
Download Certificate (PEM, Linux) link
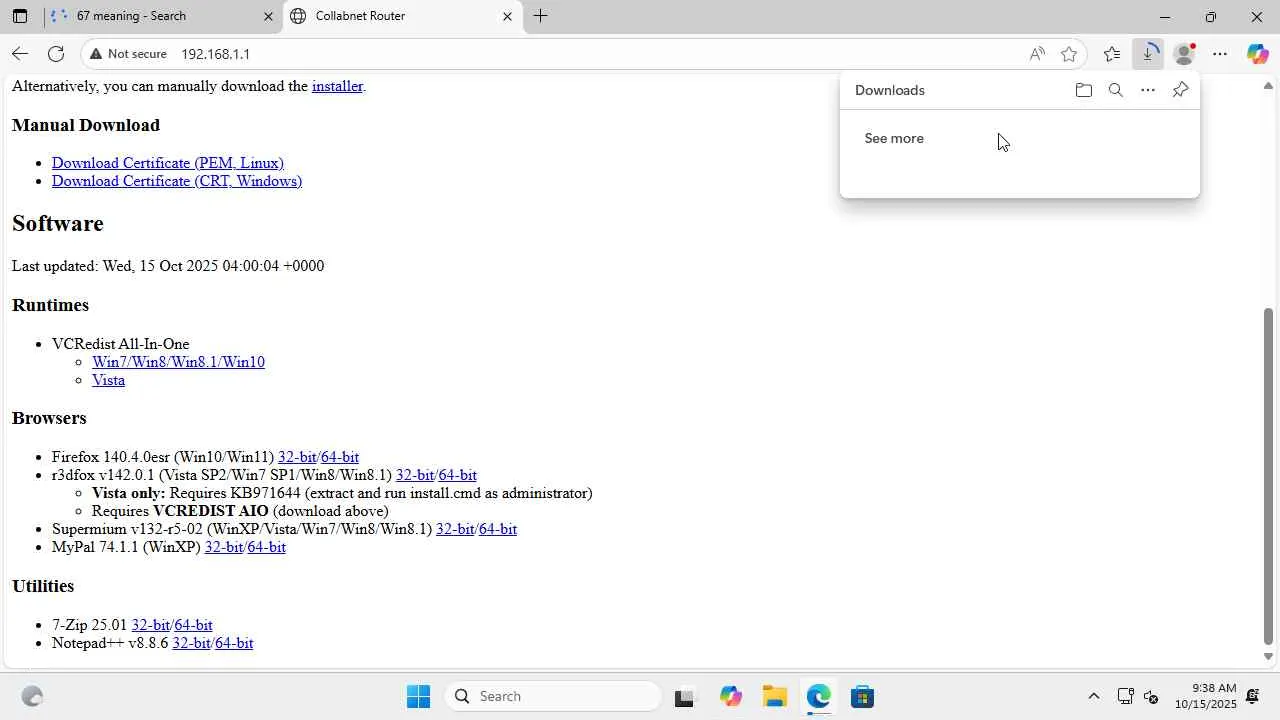[168, 163]
